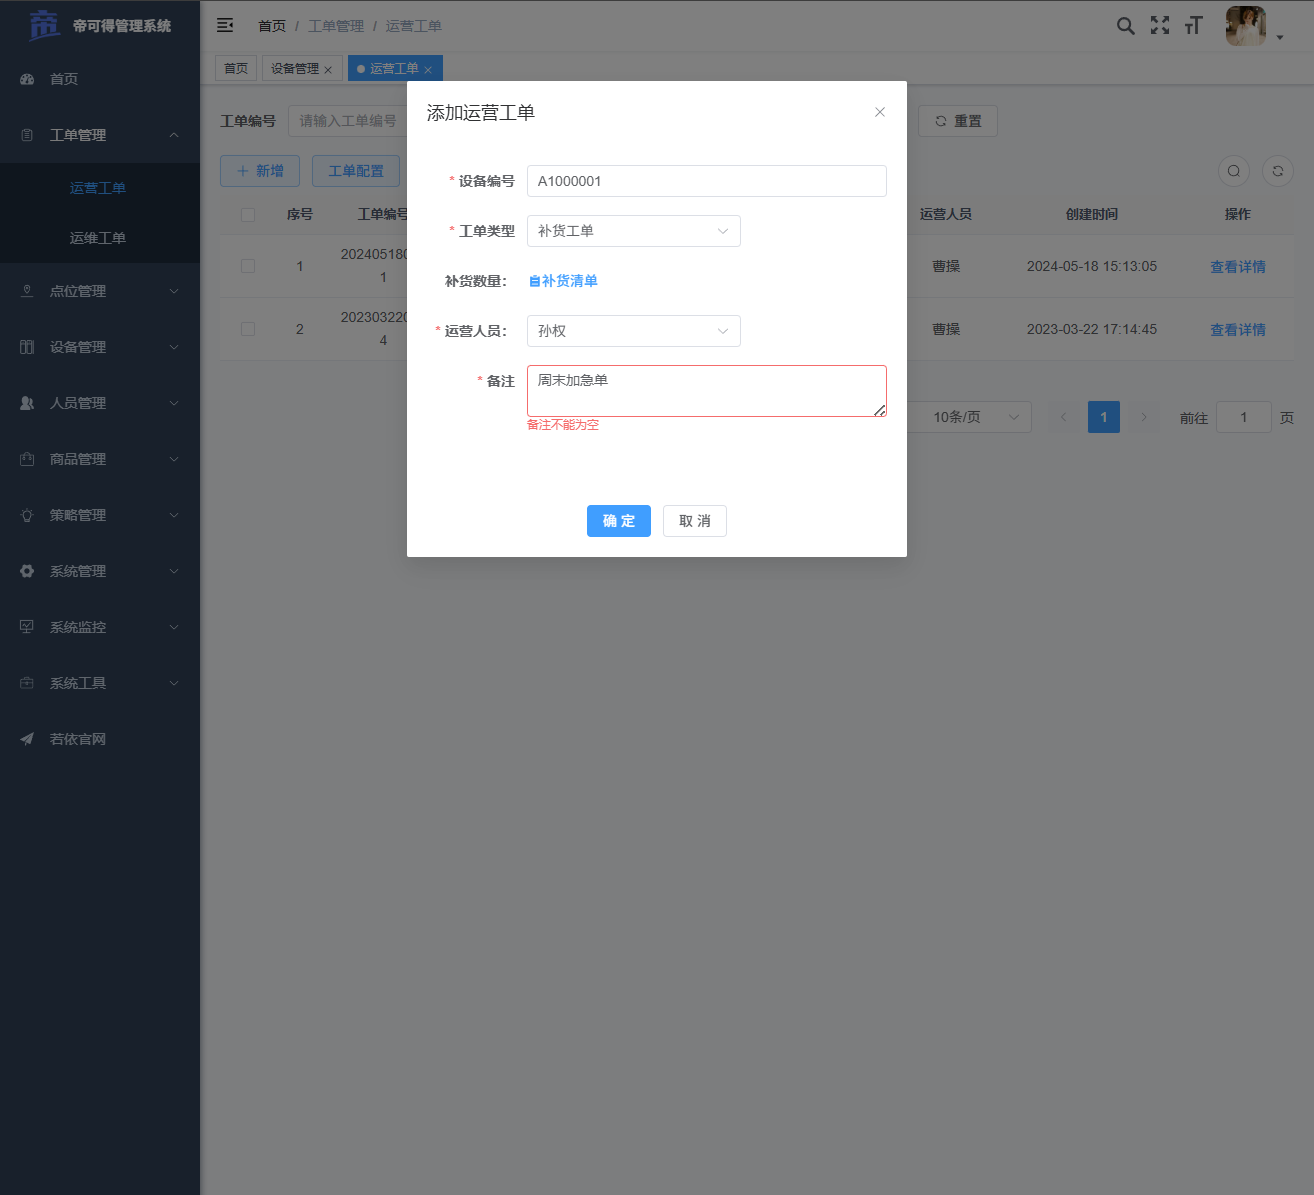The width and height of the screenshot is (1314, 1195).
Task: Click the 系统工具 toolbox icon
Action: point(27,683)
